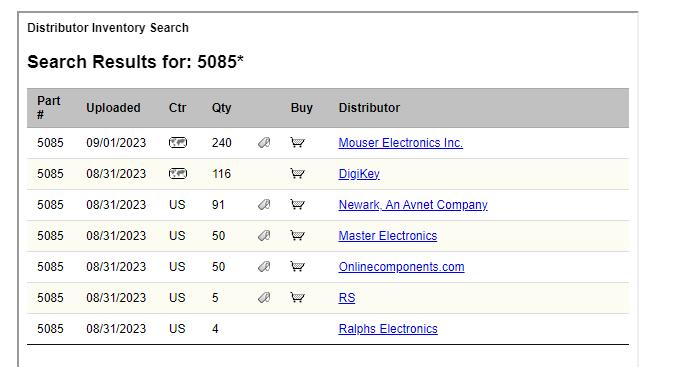Visit the Newark, An Avnet Company link
Image resolution: width=675 pixels, height=367 pixels.
[x=413, y=205]
